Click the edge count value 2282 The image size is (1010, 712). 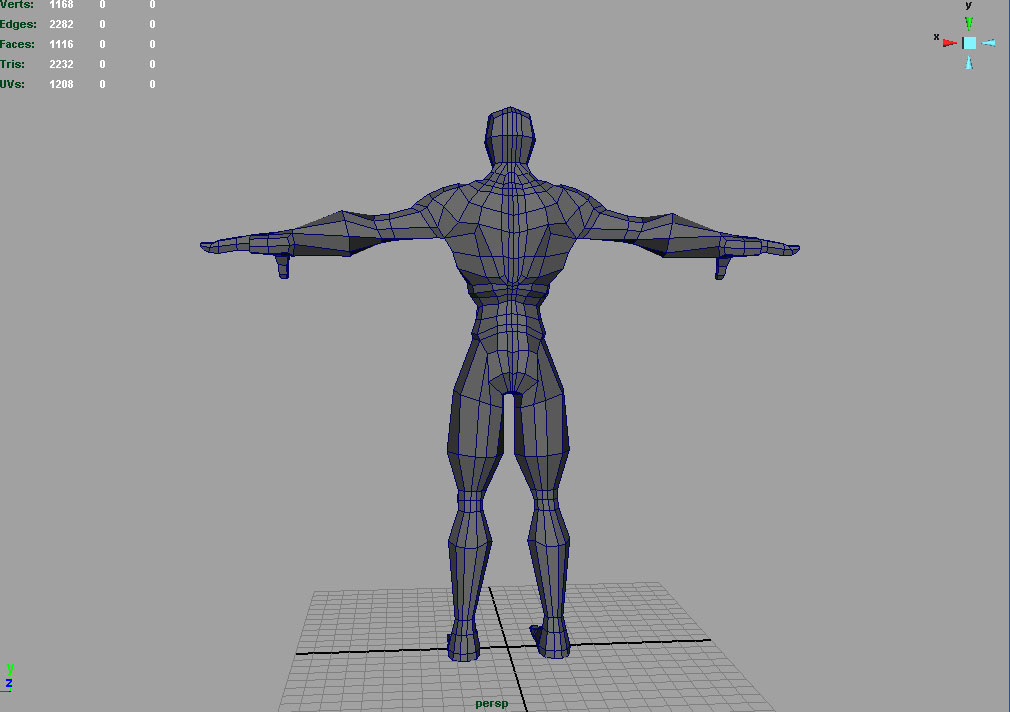click(61, 24)
